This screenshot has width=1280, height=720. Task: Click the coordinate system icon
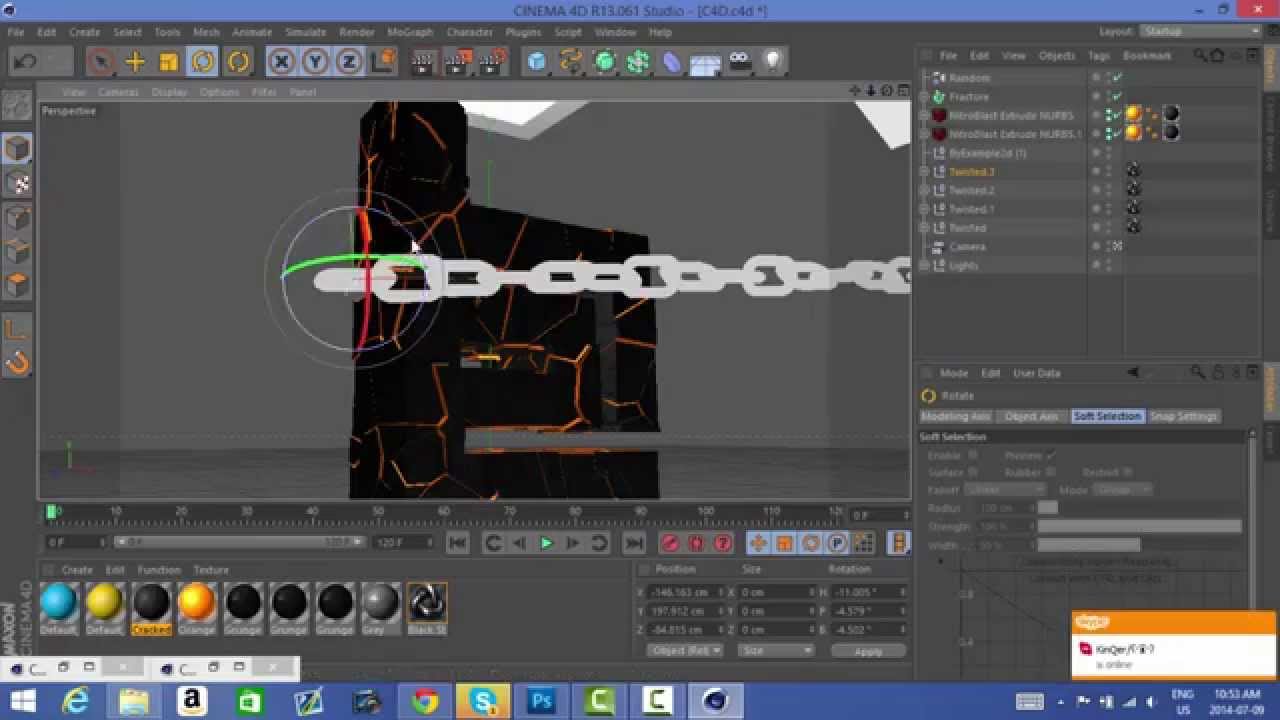click(382, 62)
